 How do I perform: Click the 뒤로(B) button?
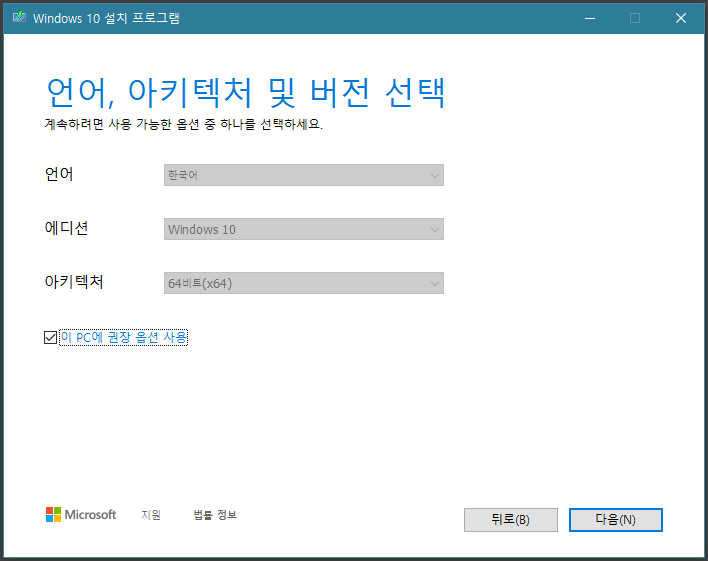(511, 520)
